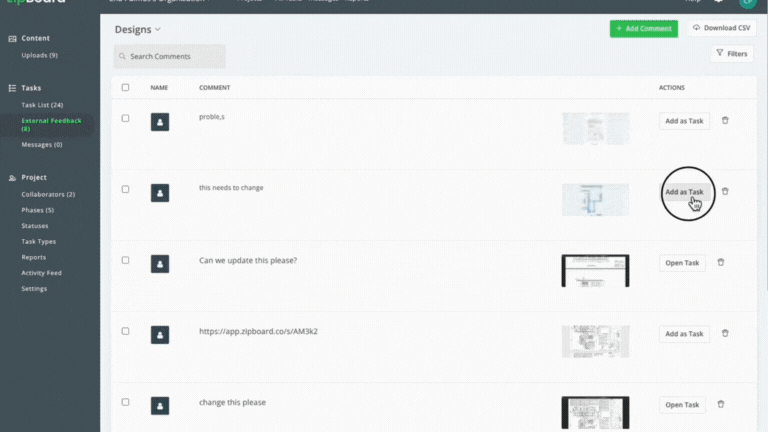The image size is (768, 432).
Task: Open Uploads (9) in sidebar
Action: [x=39, y=55]
